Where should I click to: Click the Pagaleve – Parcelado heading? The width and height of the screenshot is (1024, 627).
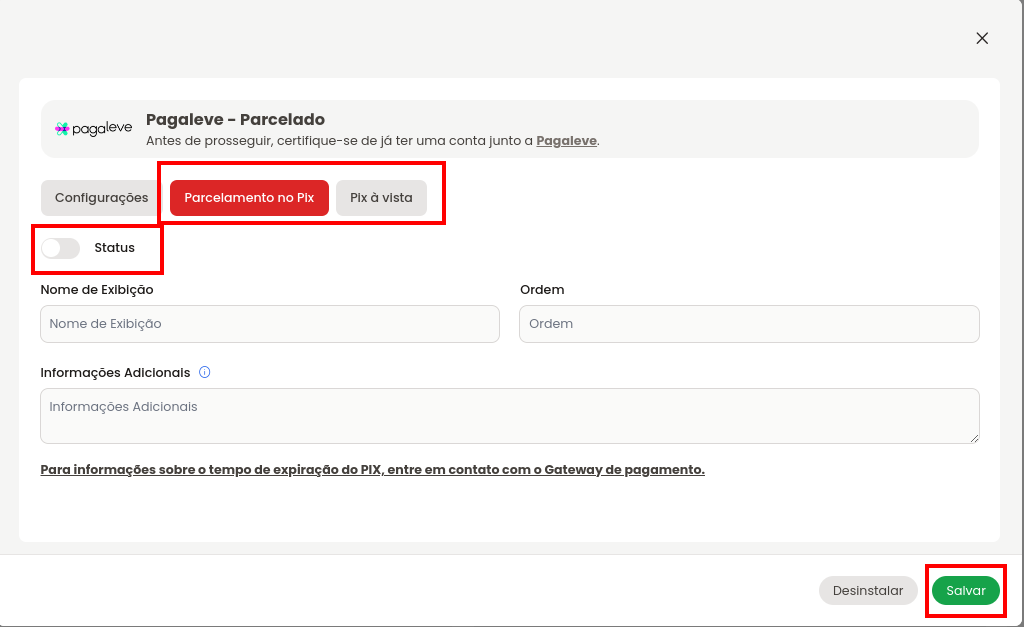[235, 120]
